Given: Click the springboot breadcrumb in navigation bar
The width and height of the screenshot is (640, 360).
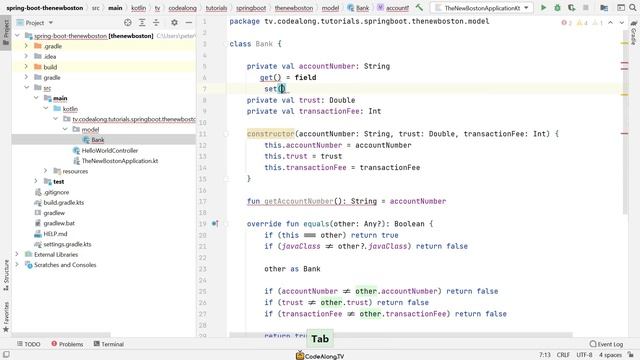Looking at the screenshot, I should point(251,8).
